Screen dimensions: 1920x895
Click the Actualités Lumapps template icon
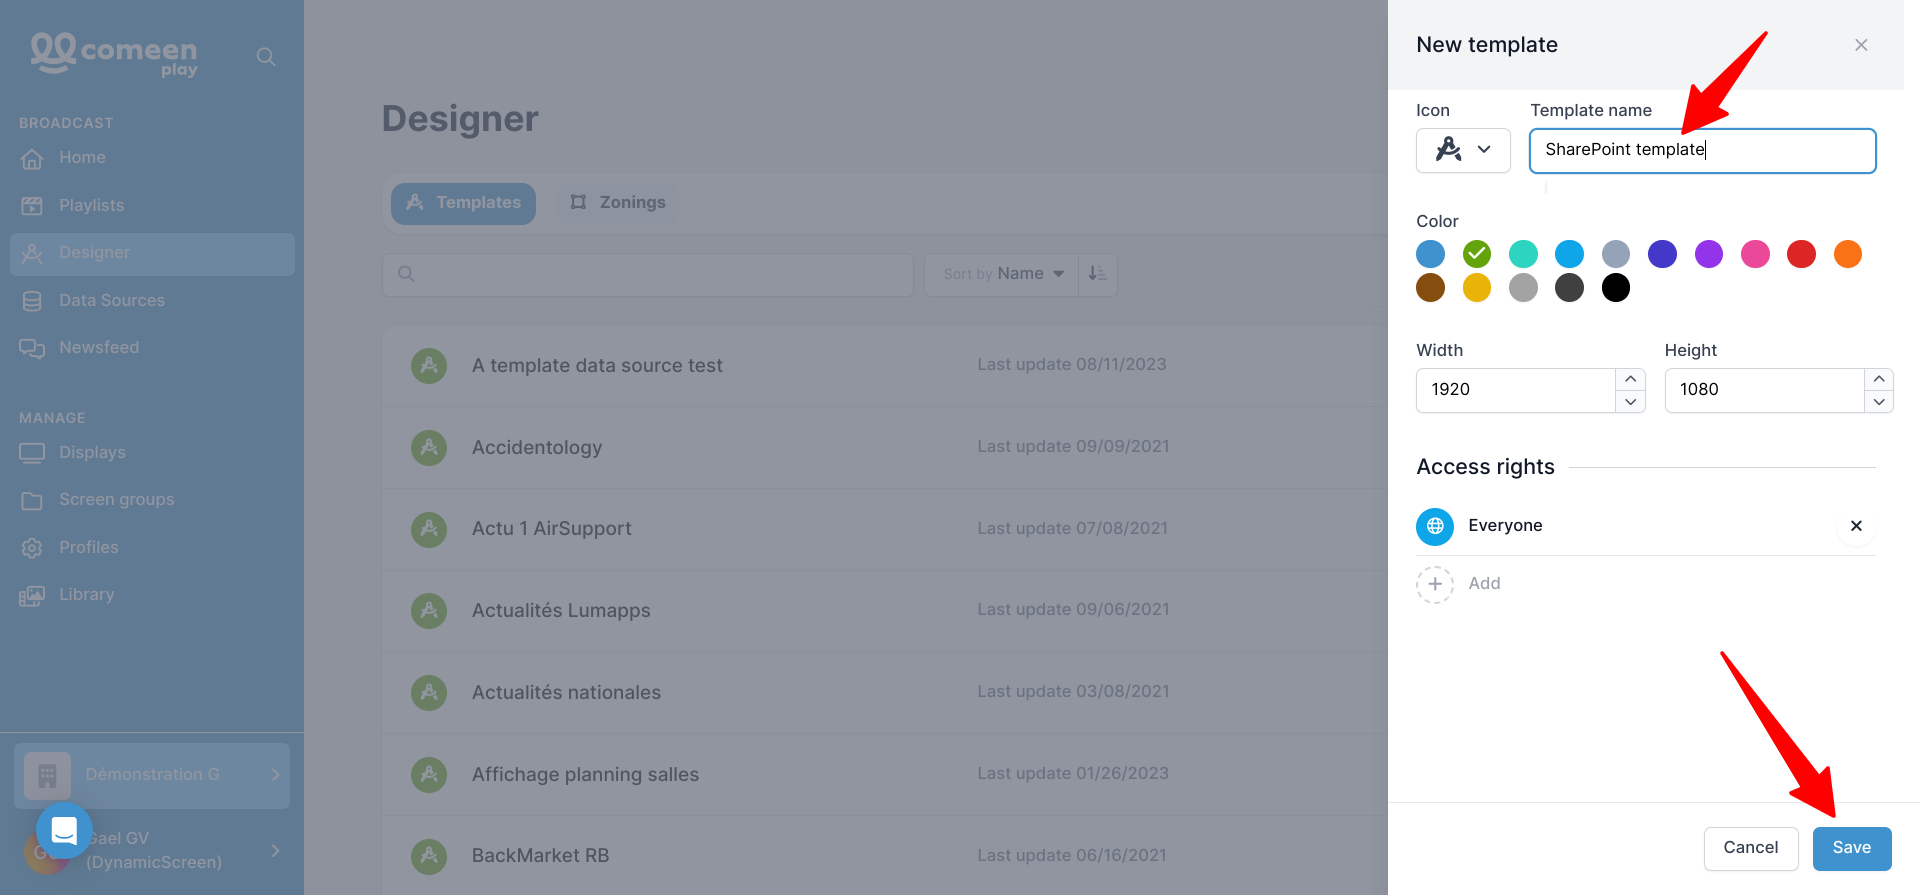click(429, 610)
